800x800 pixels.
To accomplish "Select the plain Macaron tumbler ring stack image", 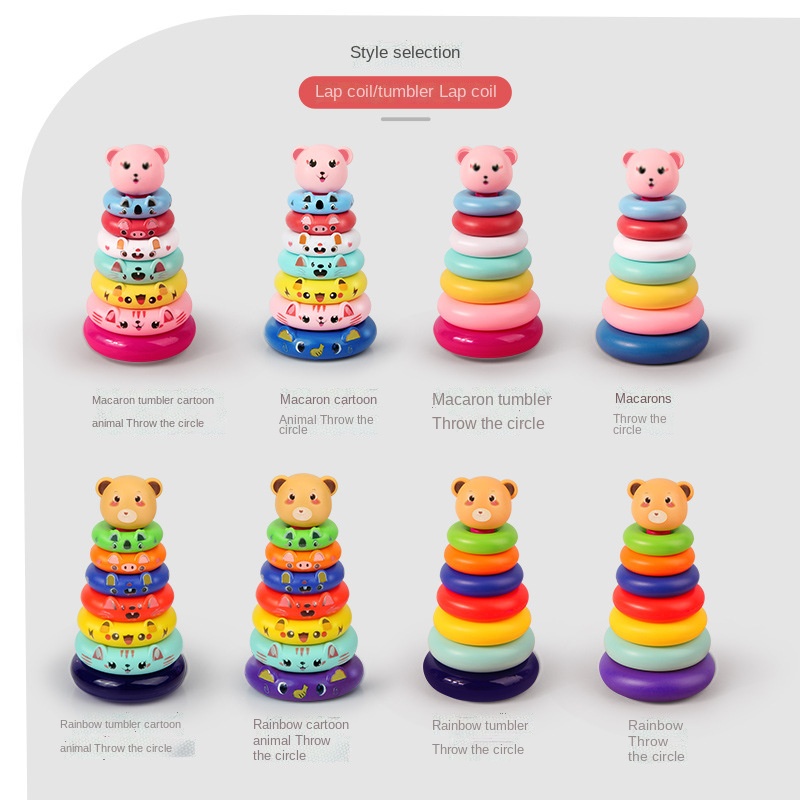I will [488, 252].
